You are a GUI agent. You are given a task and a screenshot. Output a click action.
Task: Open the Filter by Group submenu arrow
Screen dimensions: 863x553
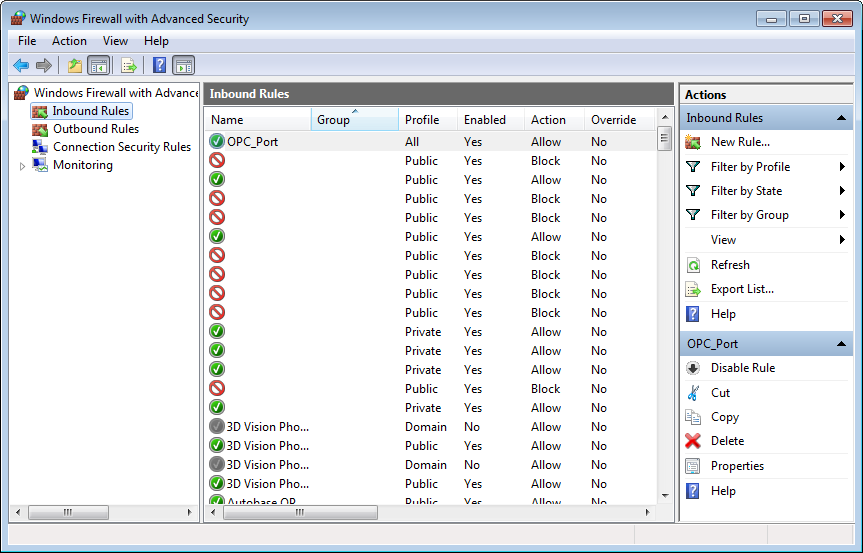[842, 215]
